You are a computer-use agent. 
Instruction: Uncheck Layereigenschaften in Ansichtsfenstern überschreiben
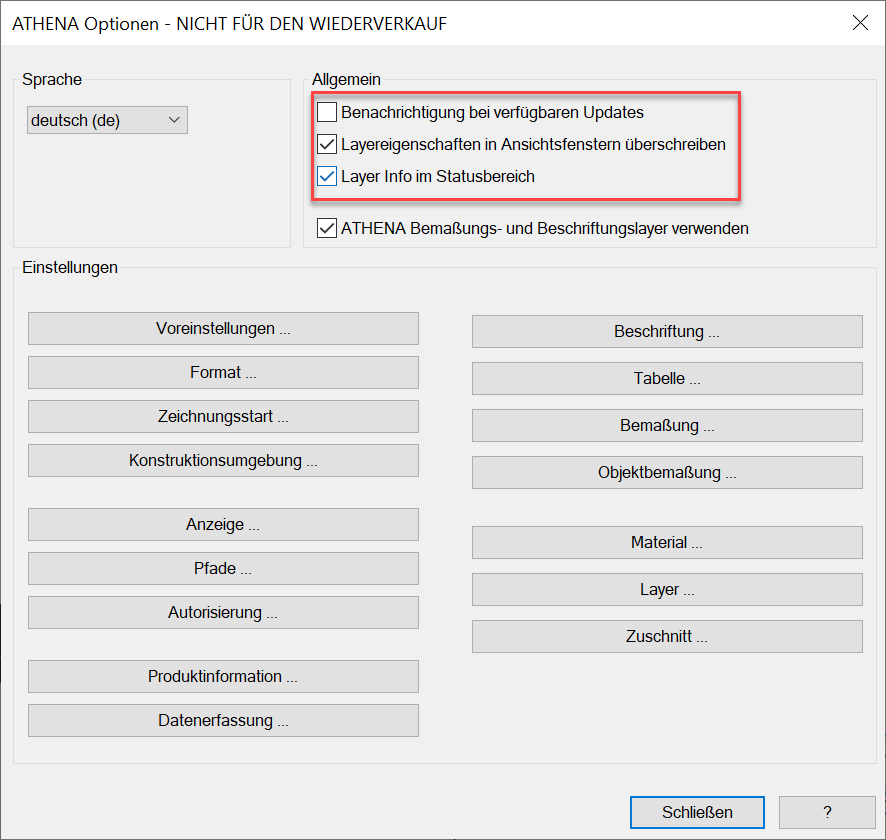click(x=327, y=144)
